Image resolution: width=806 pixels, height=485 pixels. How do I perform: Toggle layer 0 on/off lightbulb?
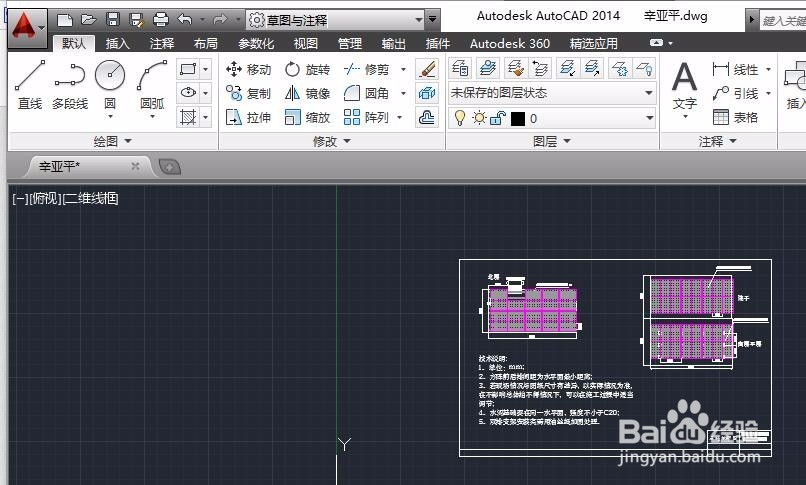click(x=460, y=118)
